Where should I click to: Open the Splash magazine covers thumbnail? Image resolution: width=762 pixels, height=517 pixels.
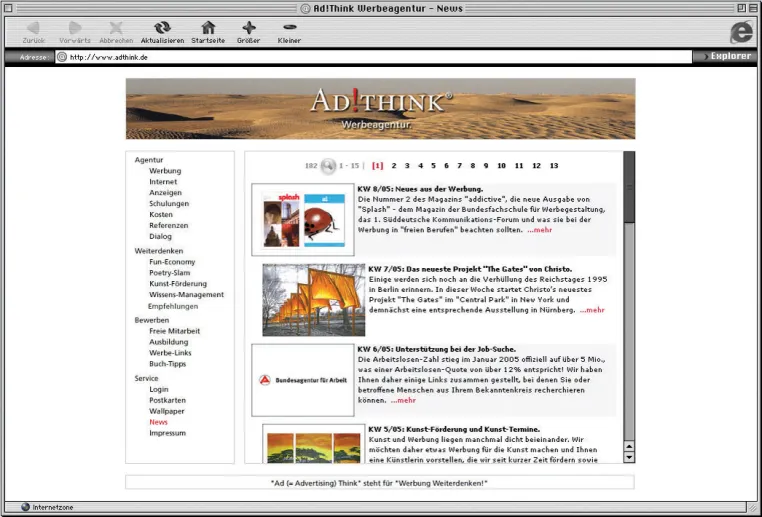(x=303, y=220)
